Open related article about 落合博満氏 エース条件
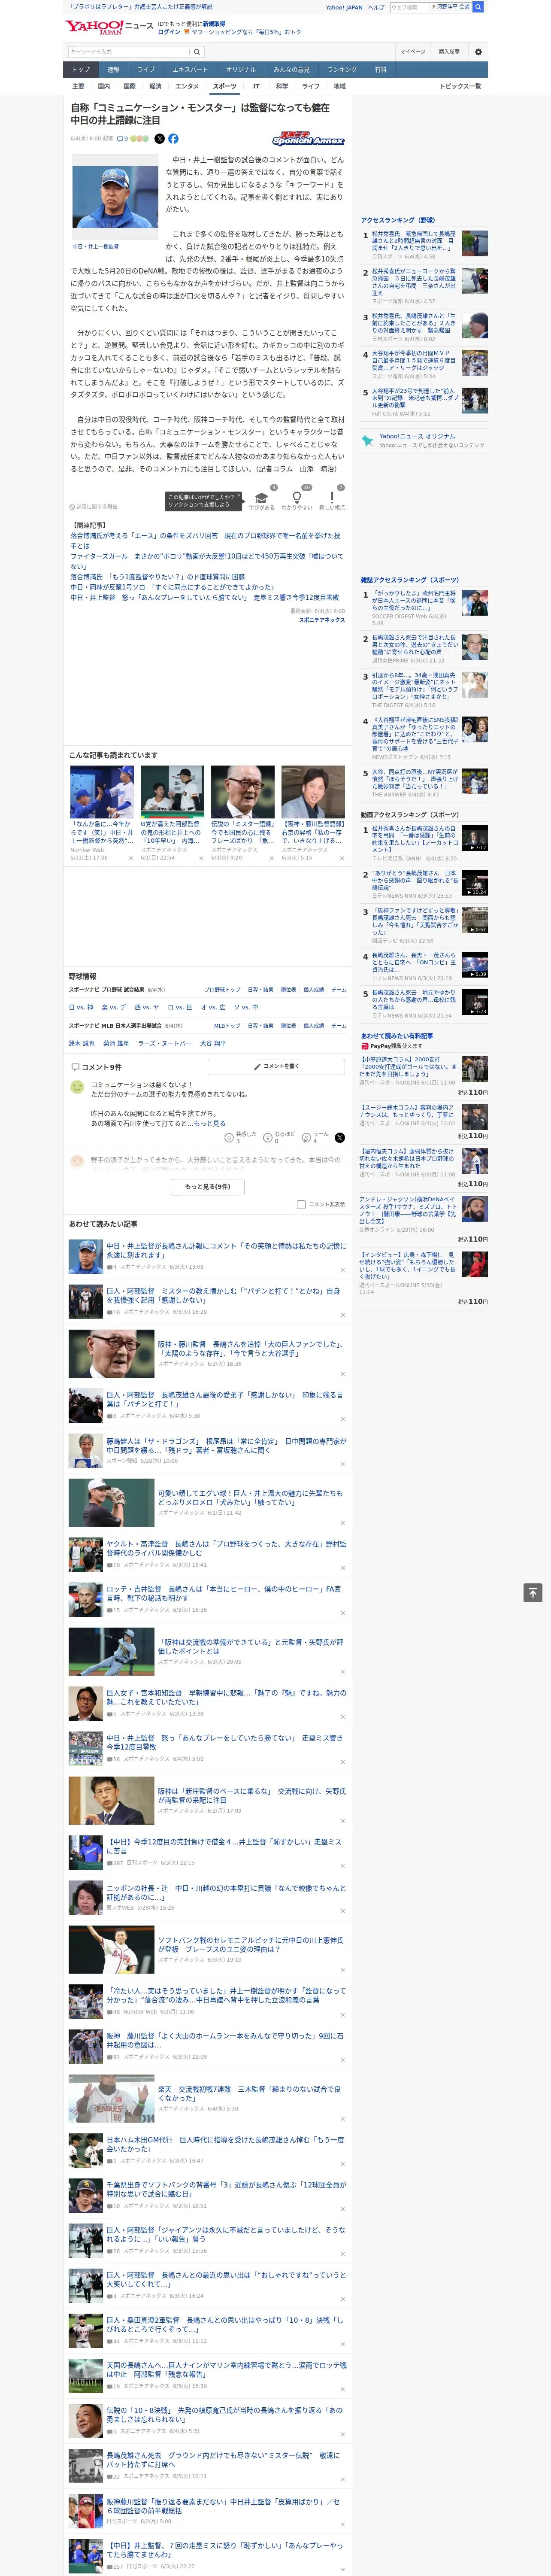Image resolution: width=551 pixels, height=2576 pixels. pos(205,540)
